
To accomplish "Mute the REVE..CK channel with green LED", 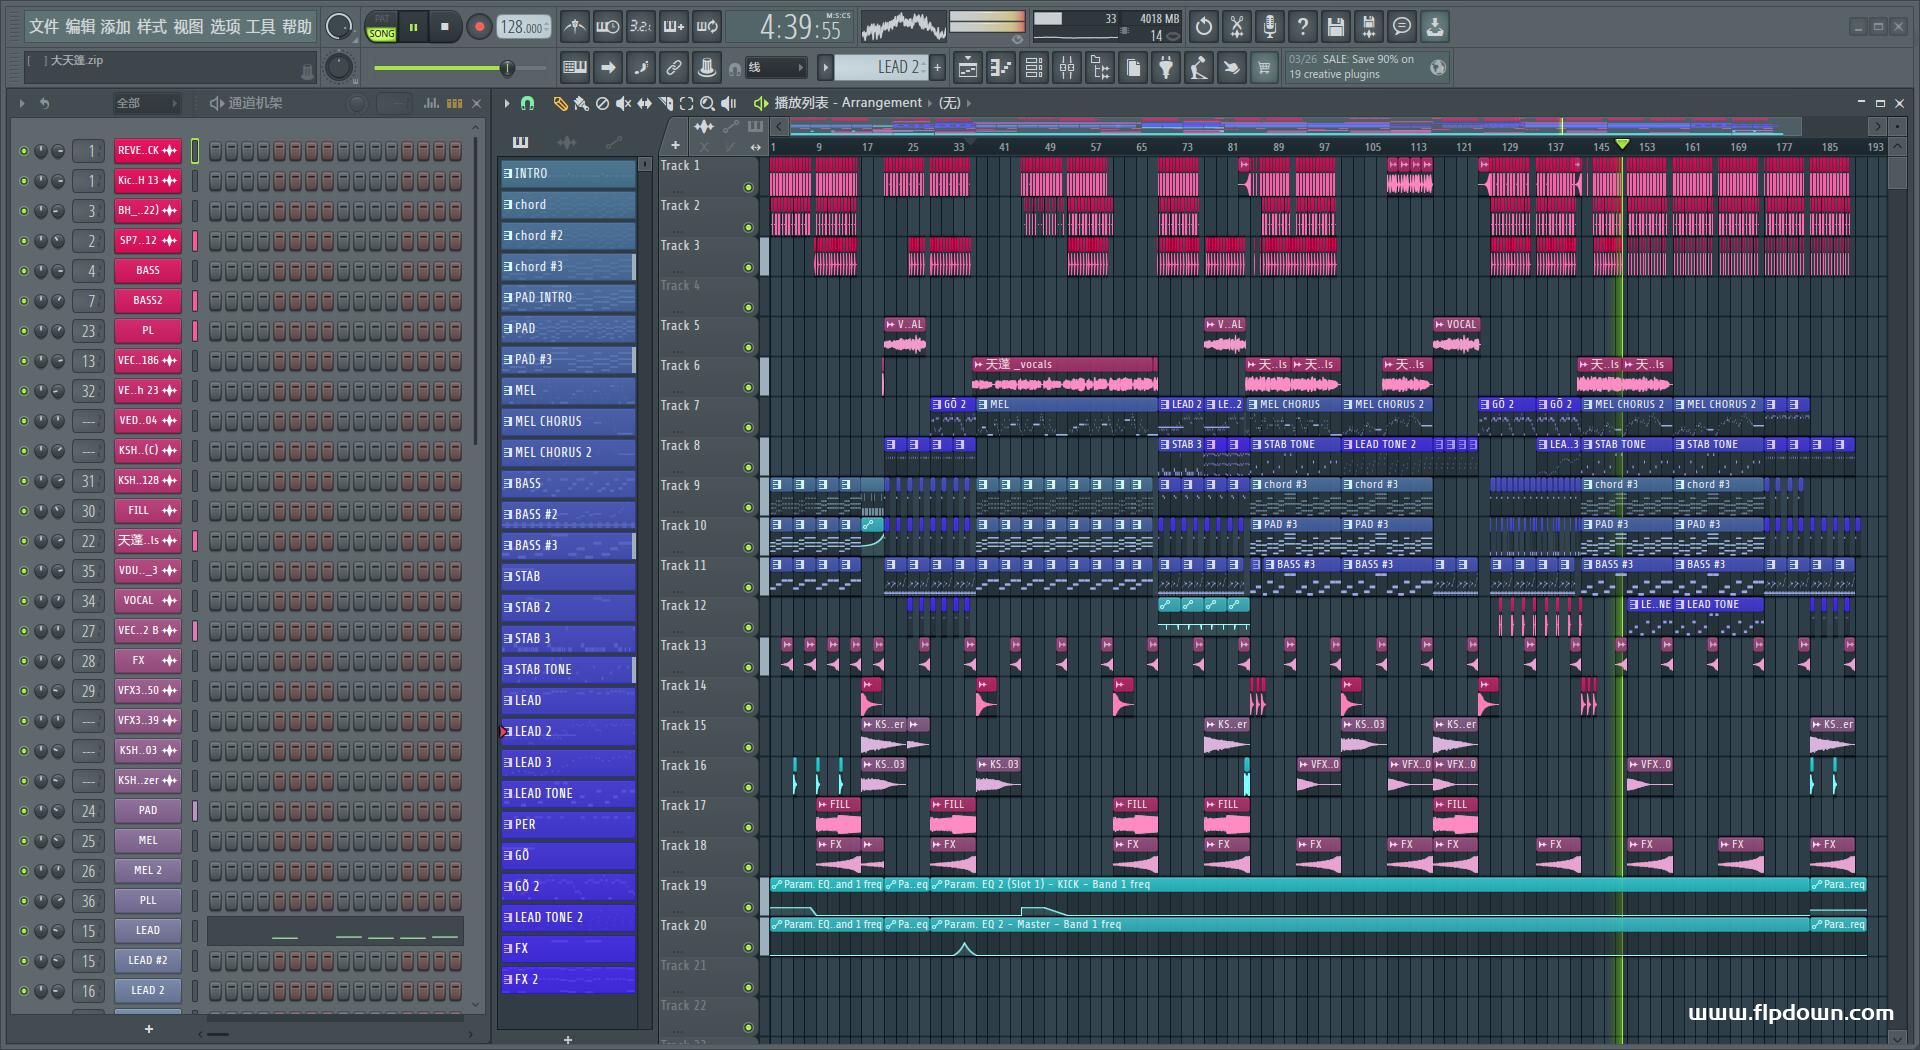I will (x=24, y=151).
